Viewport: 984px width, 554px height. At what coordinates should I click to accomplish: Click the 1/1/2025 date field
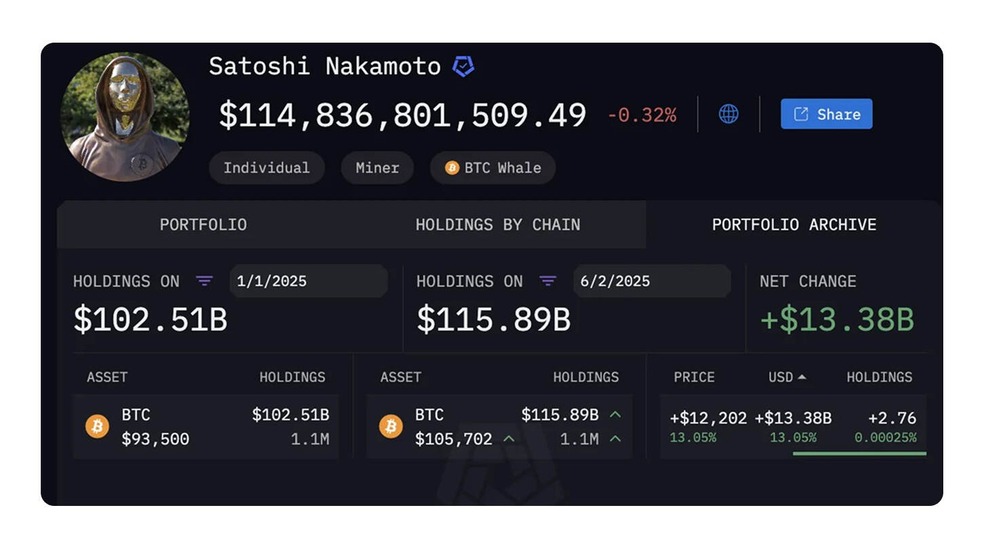(308, 281)
